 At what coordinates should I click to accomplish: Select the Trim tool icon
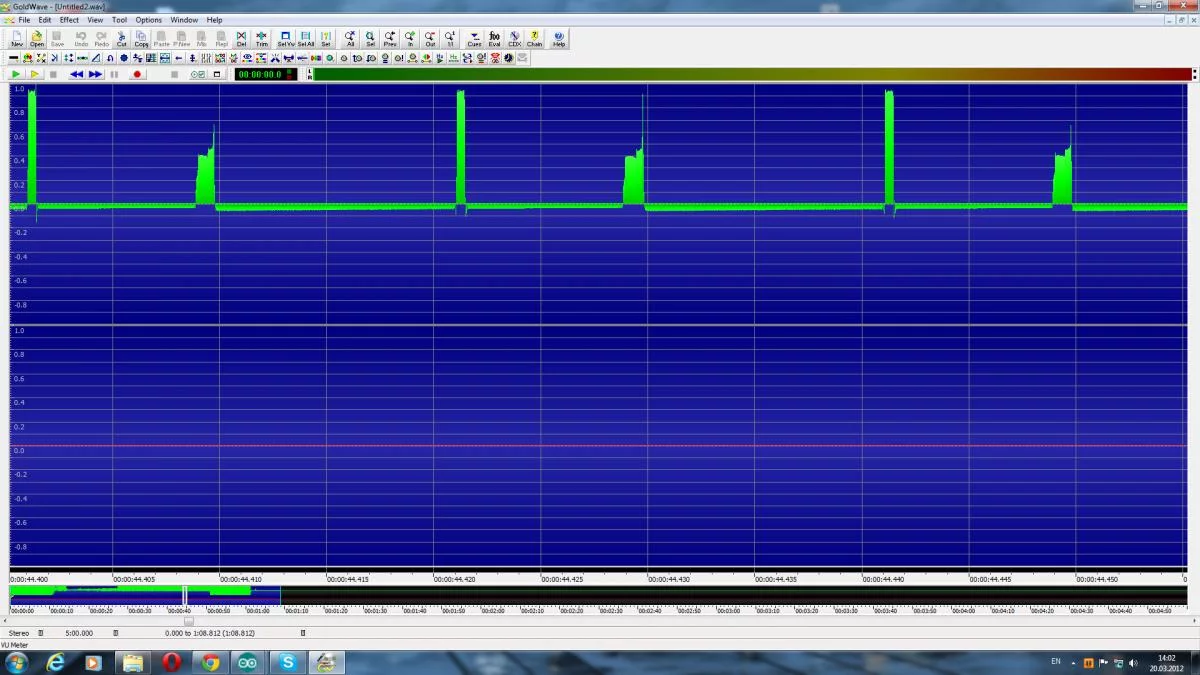point(262,39)
